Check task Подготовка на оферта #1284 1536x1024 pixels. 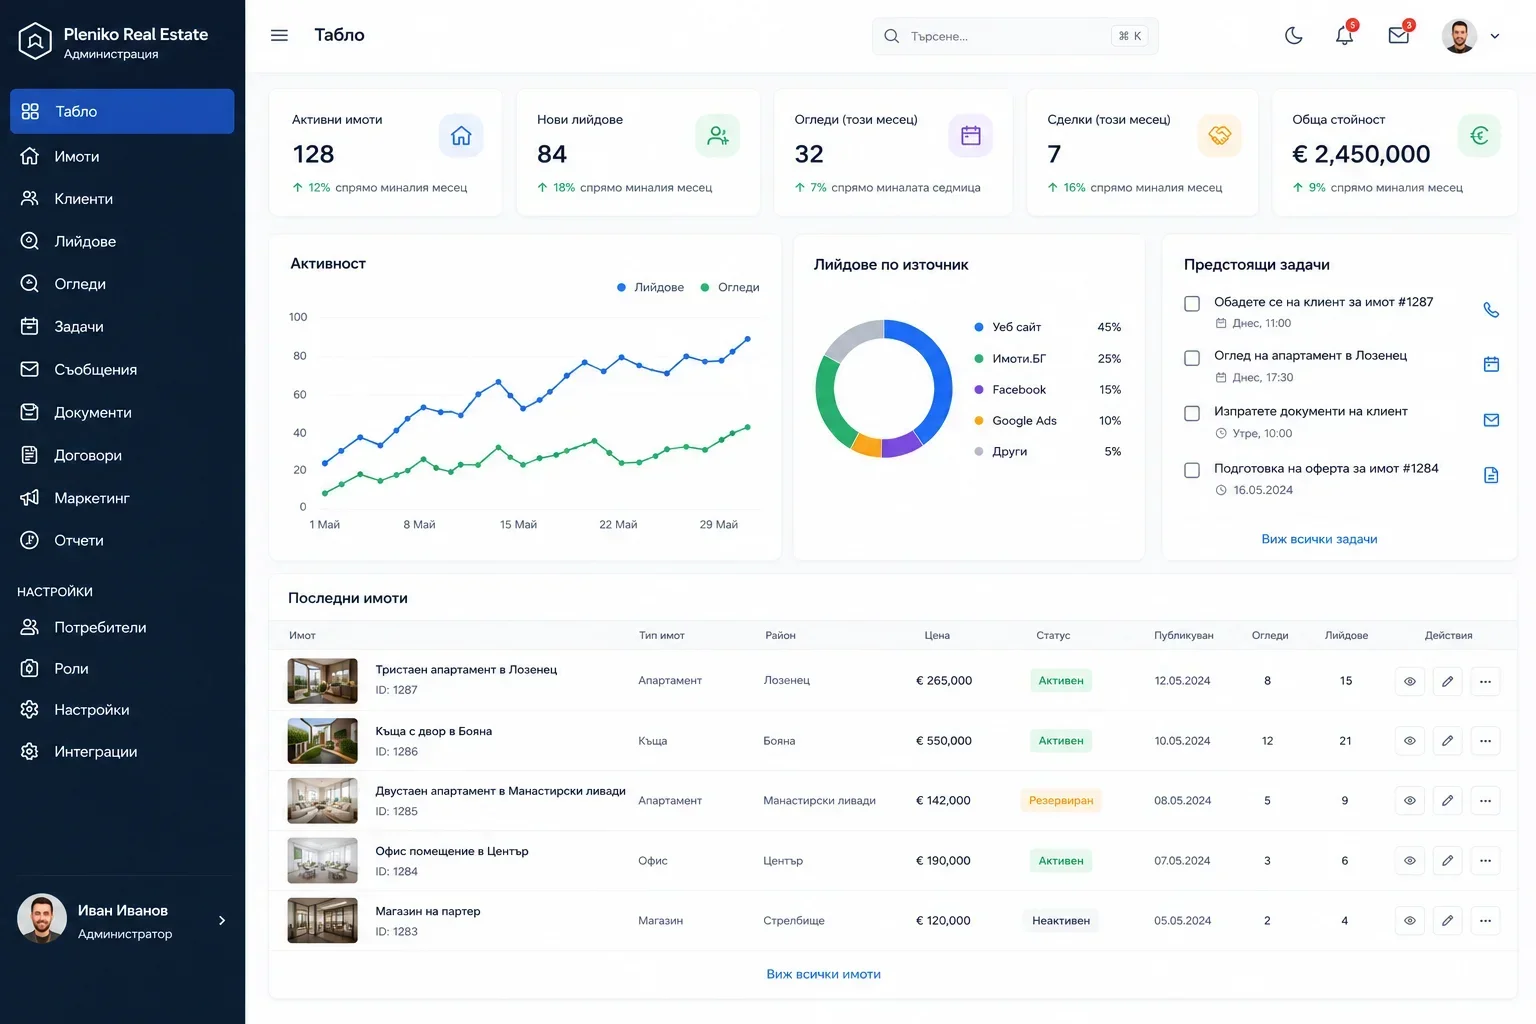pos(1192,470)
